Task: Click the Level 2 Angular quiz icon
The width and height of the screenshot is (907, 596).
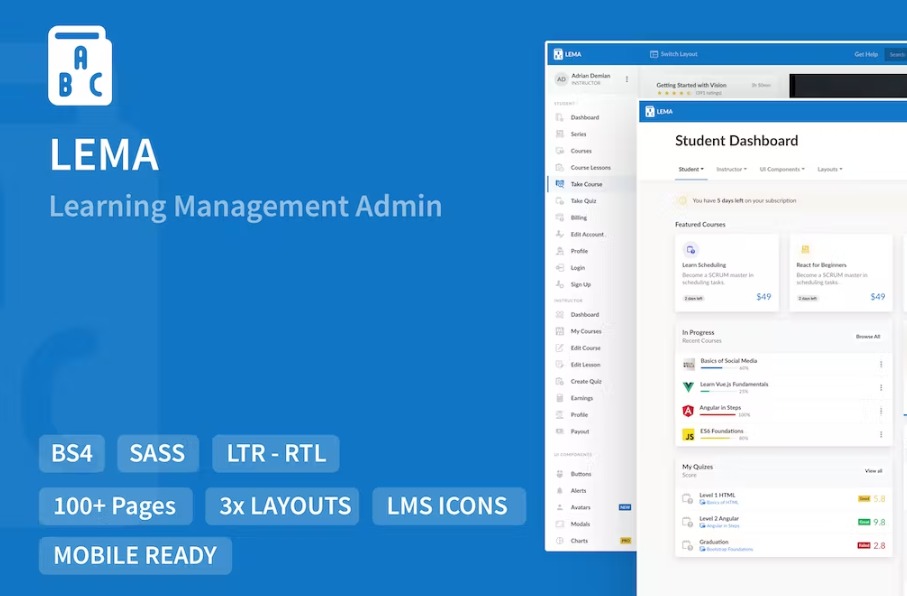Action: 687,522
